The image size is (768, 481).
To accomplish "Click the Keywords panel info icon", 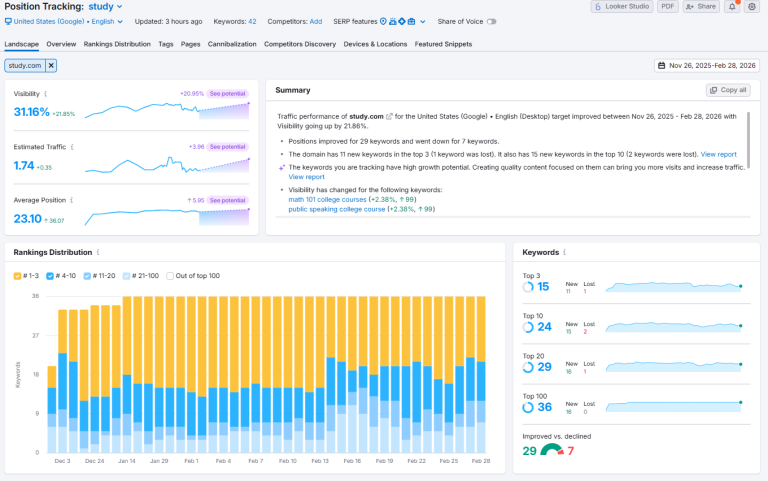I will point(564,253).
